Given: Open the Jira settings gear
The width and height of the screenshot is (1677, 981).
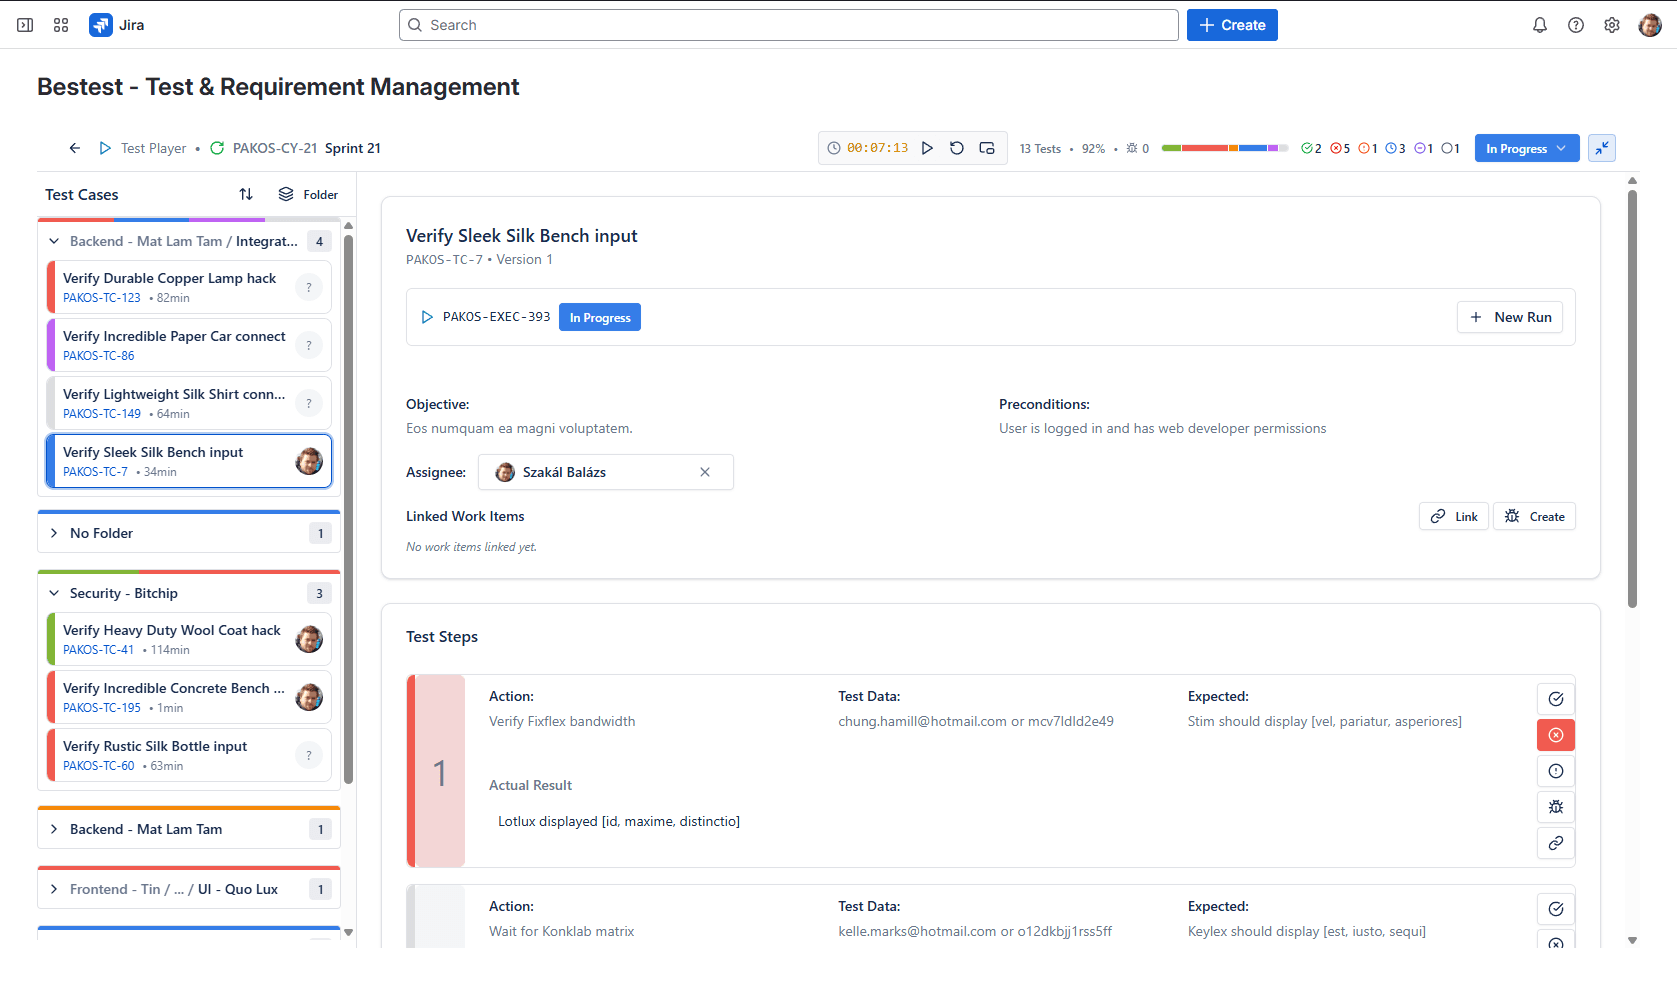Looking at the screenshot, I should tap(1611, 24).
